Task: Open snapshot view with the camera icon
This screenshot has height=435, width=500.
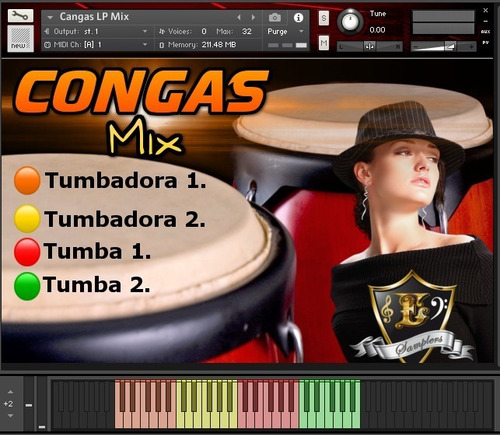Action: coord(275,17)
